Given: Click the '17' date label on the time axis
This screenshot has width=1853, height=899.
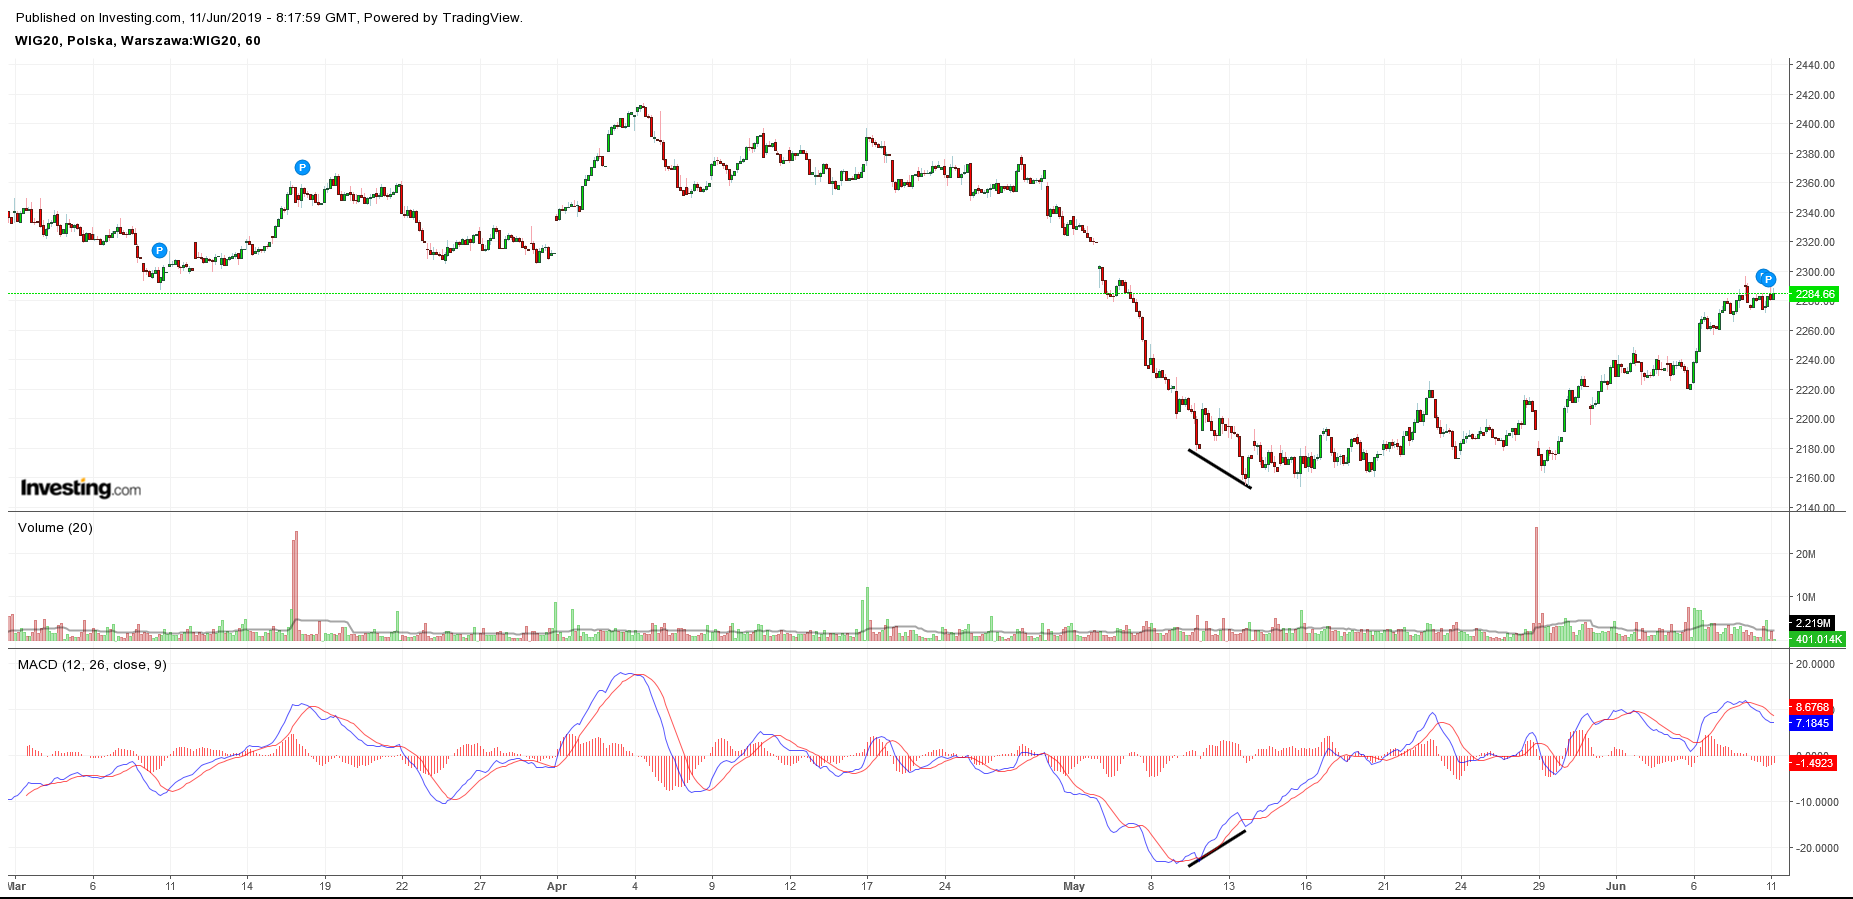Looking at the screenshot, I should point(867,886).
